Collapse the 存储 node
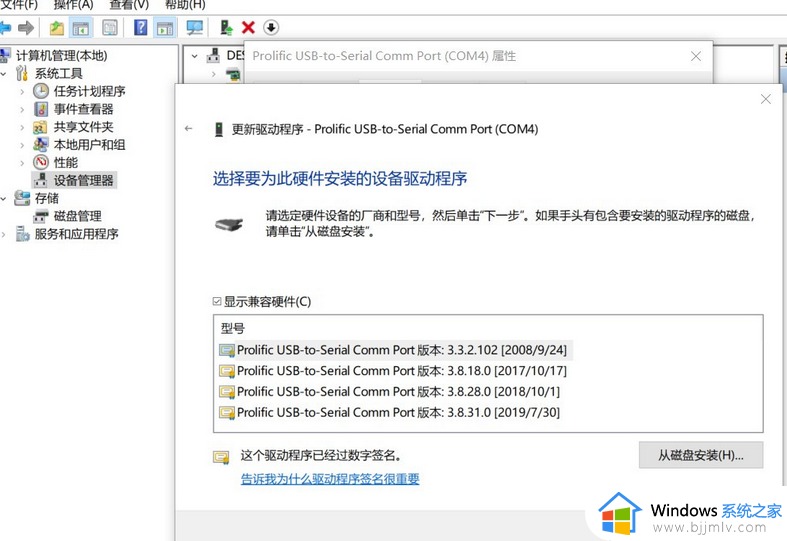This screenshot has height=541, width=787. pyautogui.click(x=4, y=199)
